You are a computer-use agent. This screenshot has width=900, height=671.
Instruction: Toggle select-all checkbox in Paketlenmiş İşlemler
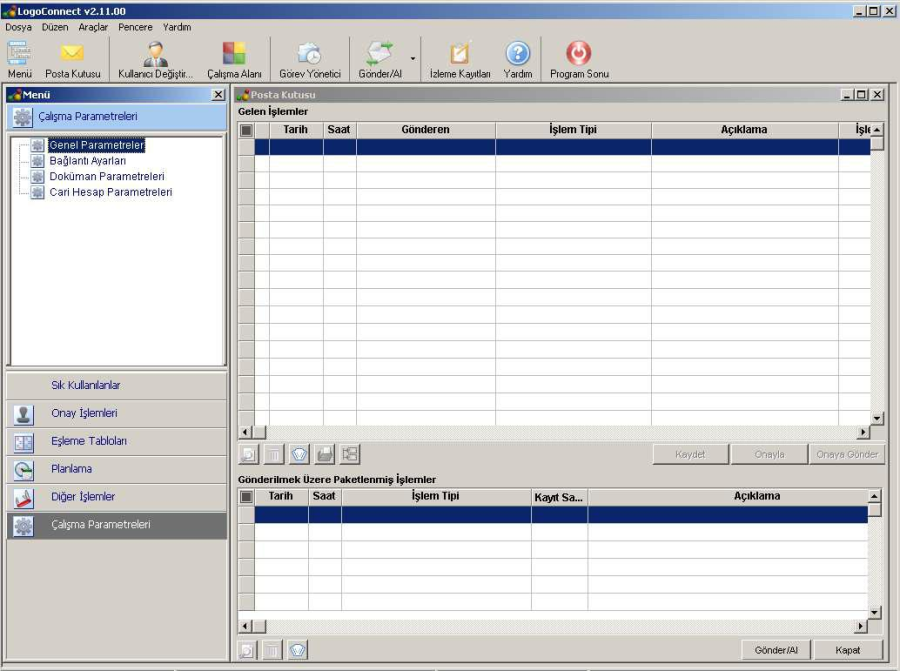[x=246, y=497]
